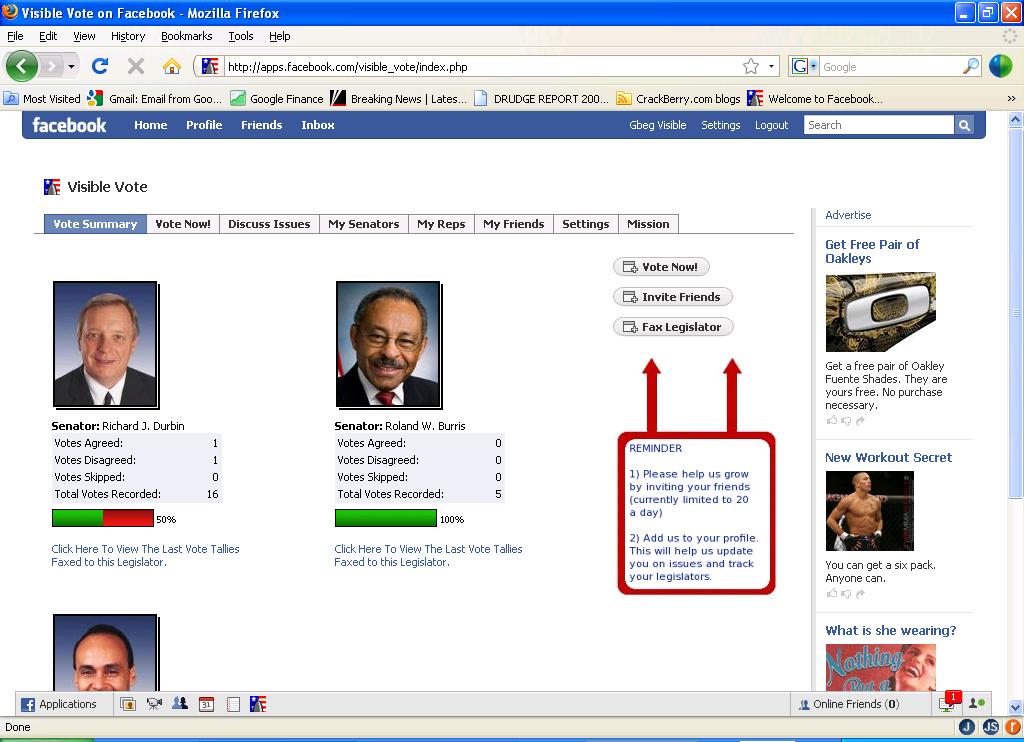
Task: Click the Groups icon in bottom bar
Action: [180, 704]
